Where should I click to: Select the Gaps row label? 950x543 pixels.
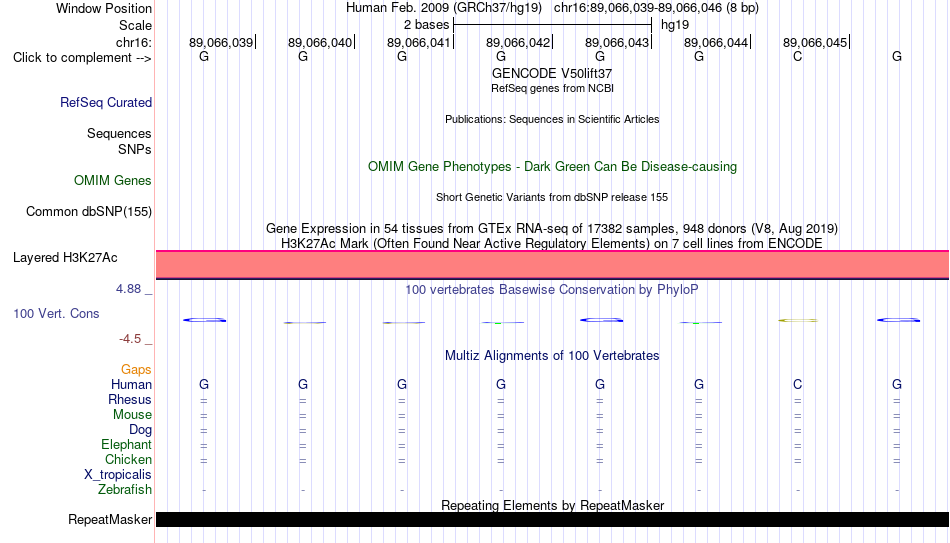coord(136,369)
